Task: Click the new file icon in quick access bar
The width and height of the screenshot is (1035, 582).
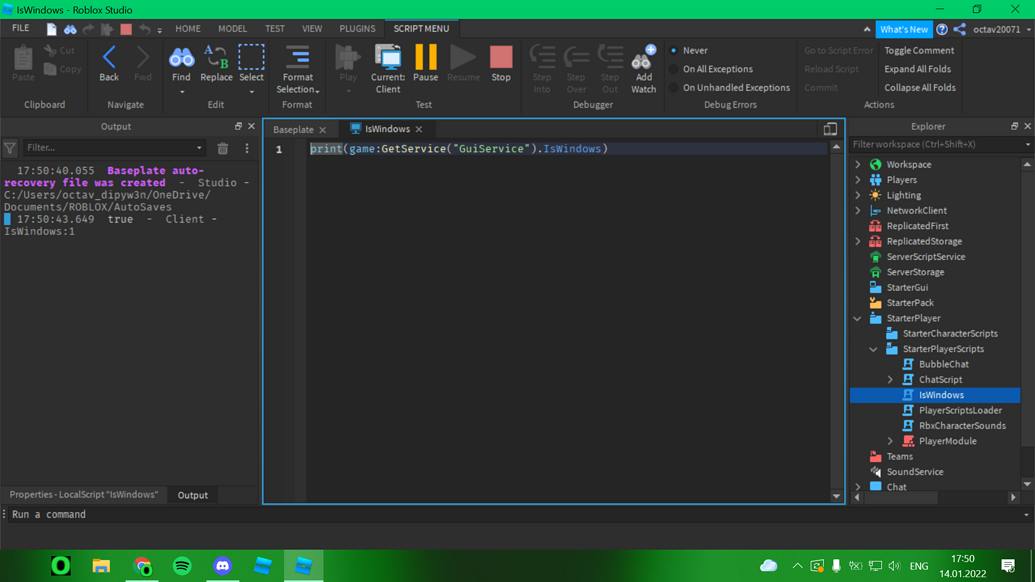Action: 51,29
